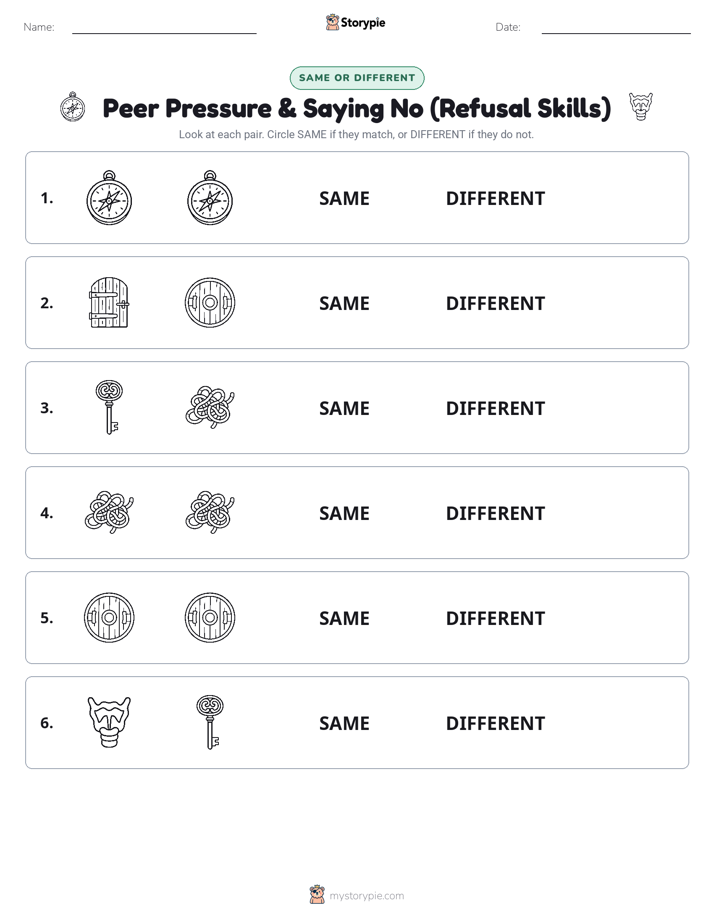This screenshot has width=714, height=924.
Task: Select DIFFERENT for question 3
Action: click(x=495, y=408)
